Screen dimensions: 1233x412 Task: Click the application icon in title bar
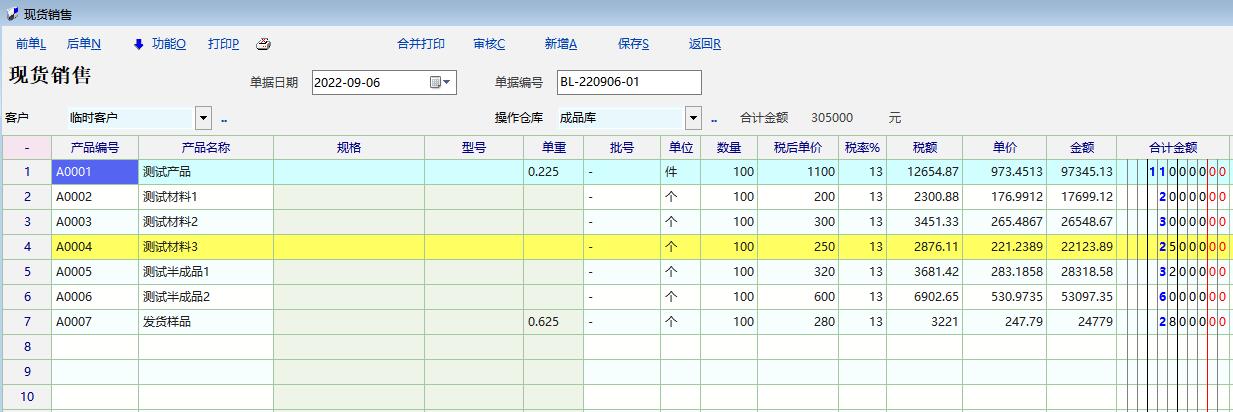tap(11, 13)
